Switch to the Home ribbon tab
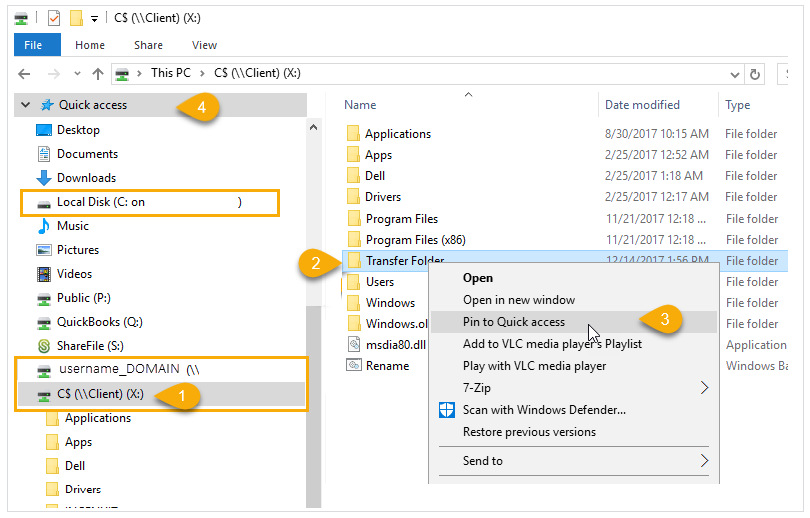Image resolution: width=810 pixels, height=518 pixels. coord(90,45)
